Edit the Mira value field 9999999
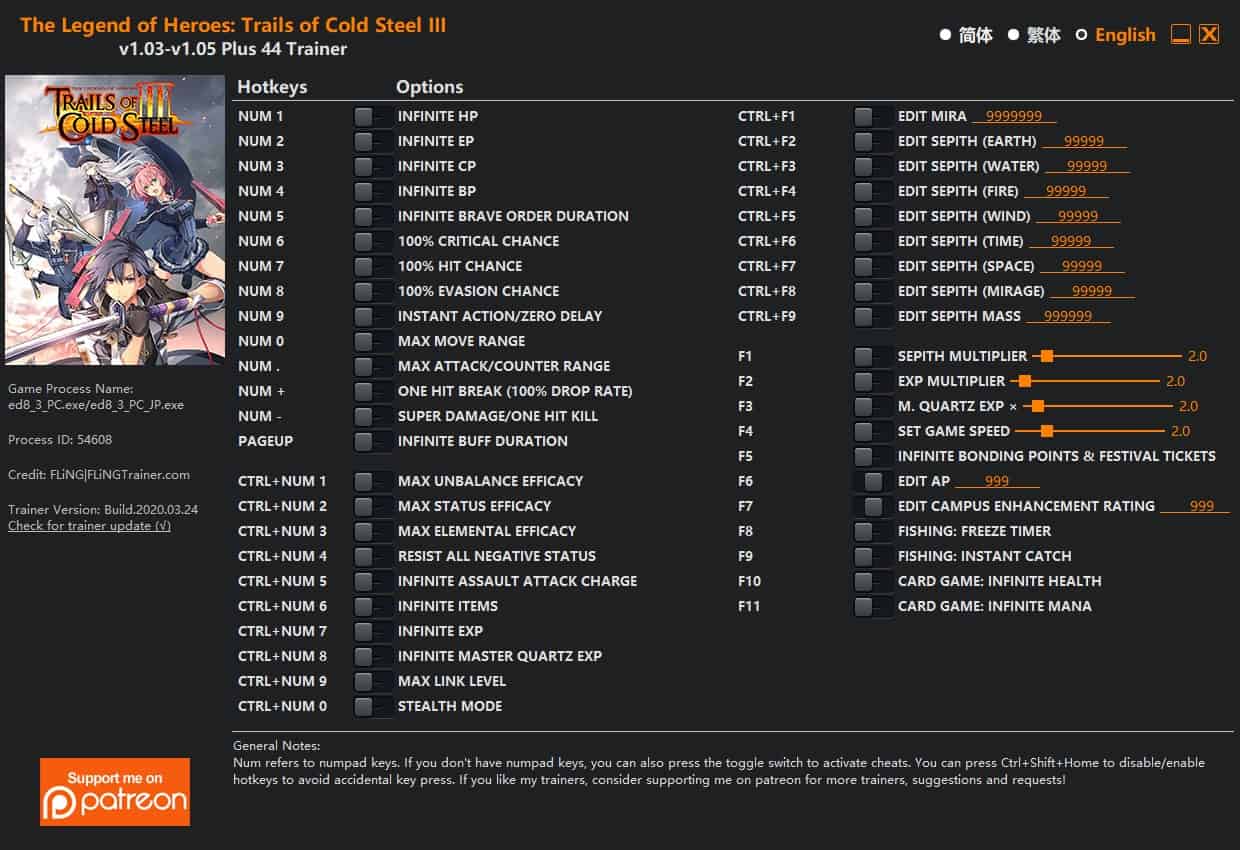This screenshot has width=1240, height=850. 1014,117
